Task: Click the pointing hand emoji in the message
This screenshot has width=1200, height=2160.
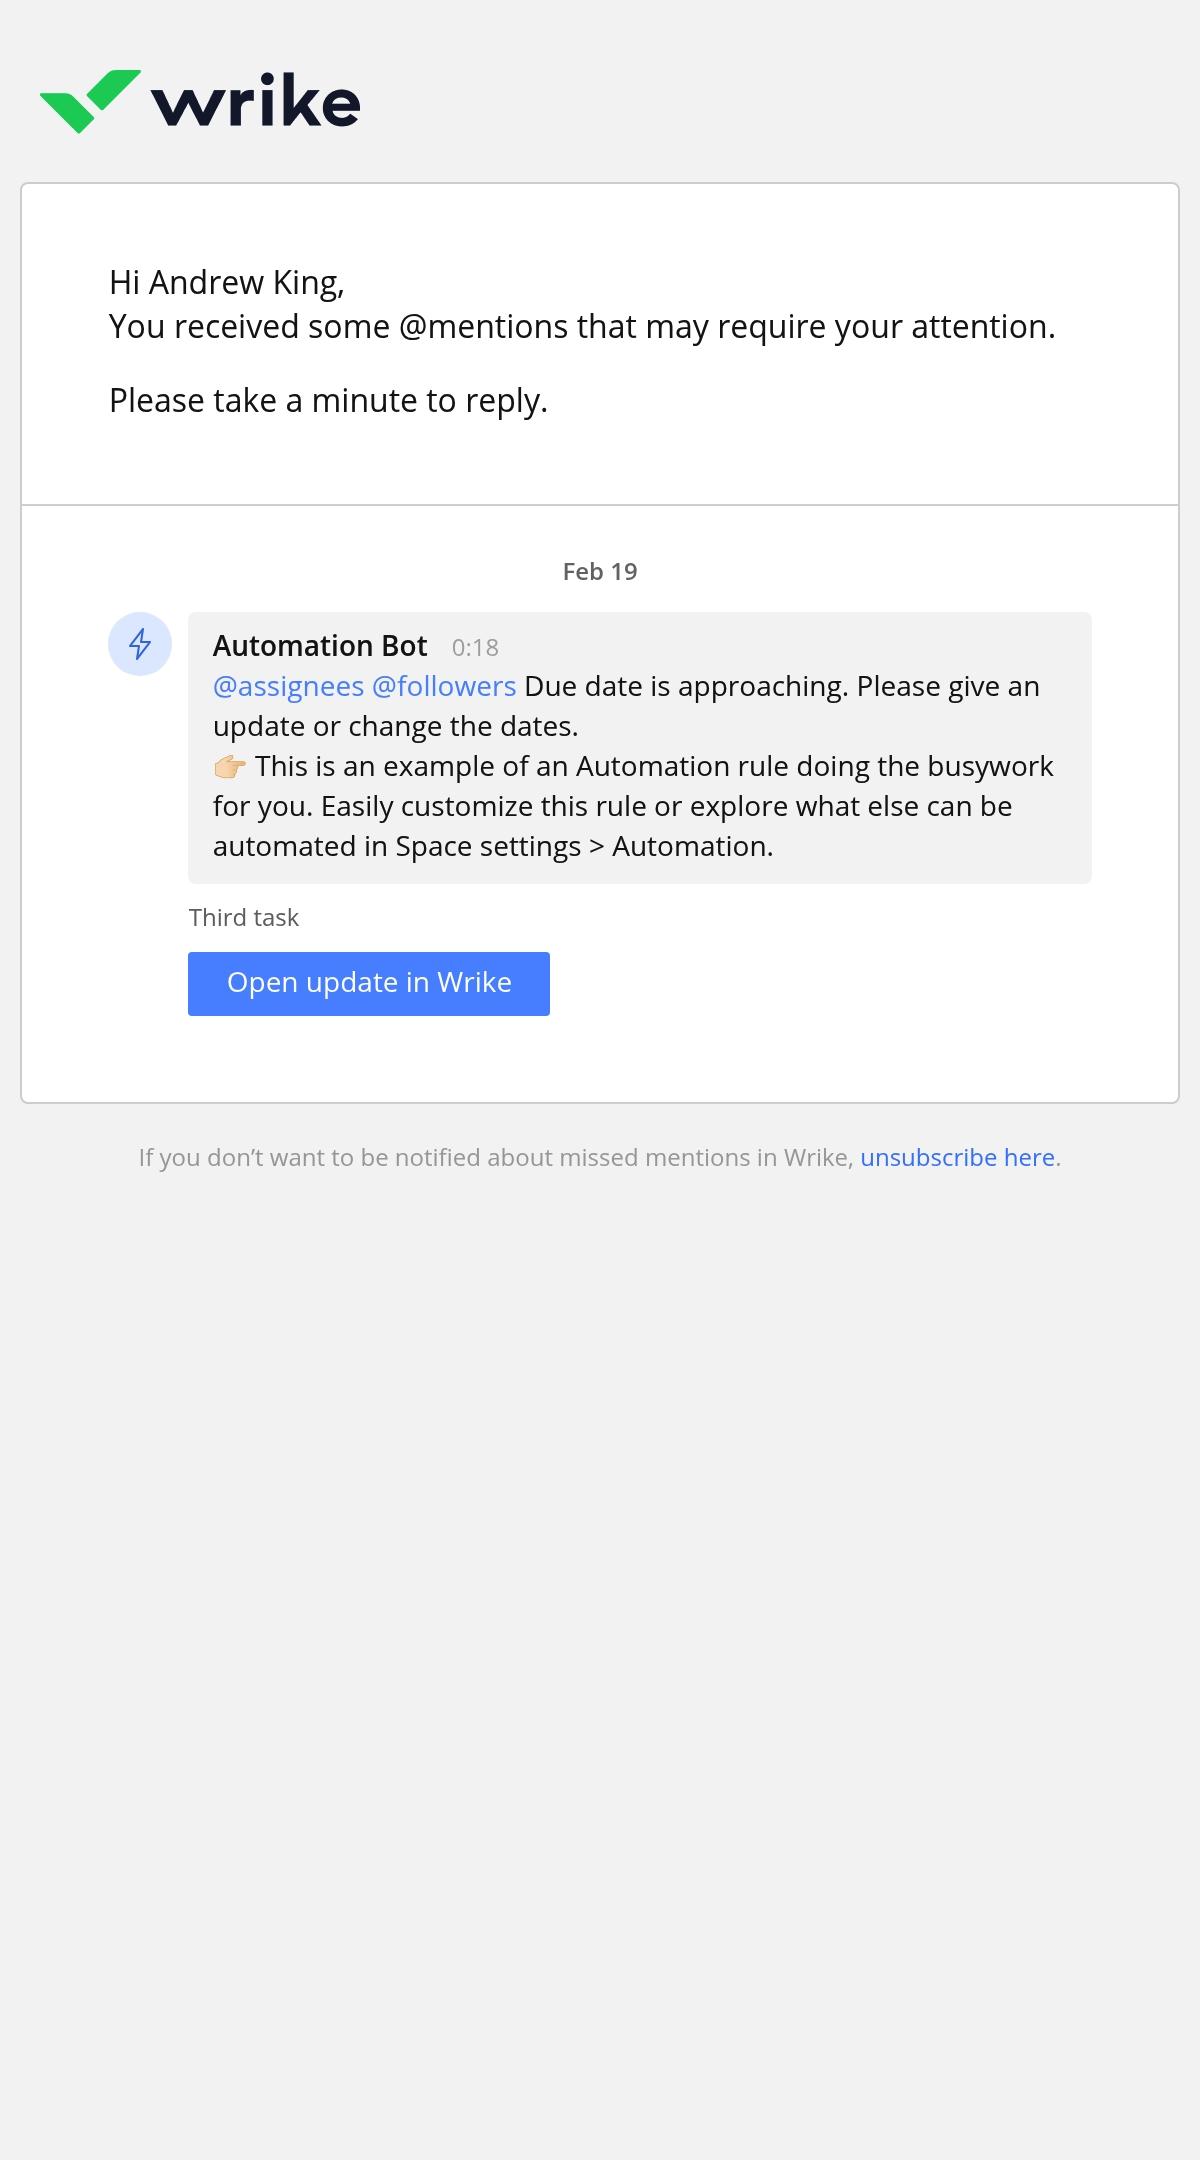Action: tap(230, 767)
